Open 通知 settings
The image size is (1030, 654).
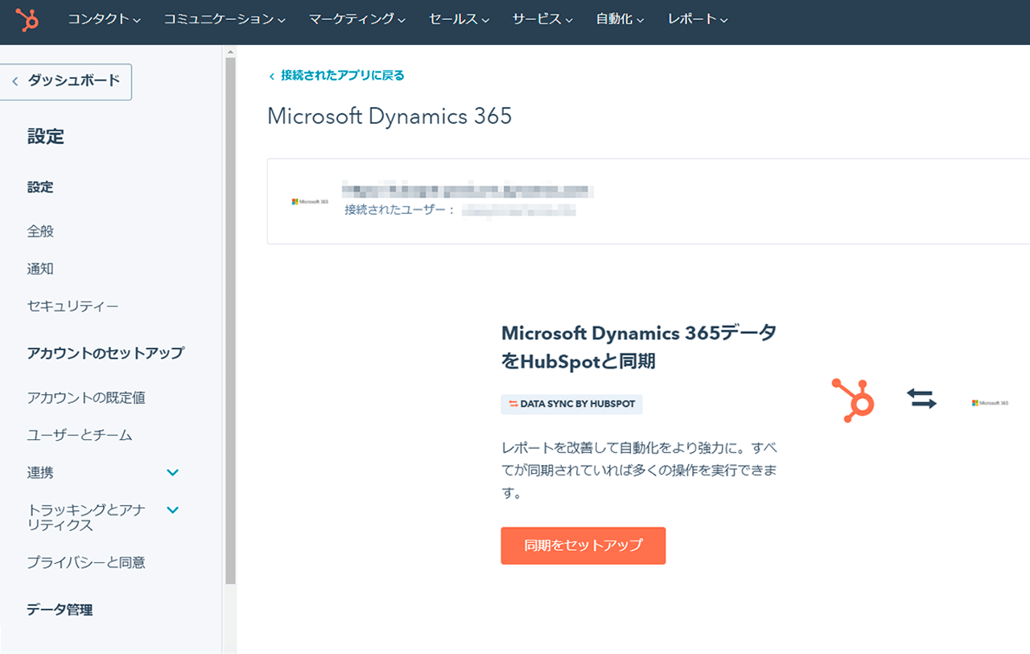point(40,269)
